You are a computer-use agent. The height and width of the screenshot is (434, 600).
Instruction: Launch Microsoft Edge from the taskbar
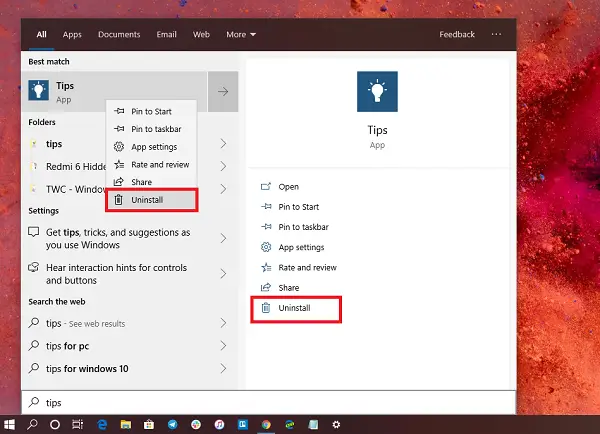[x=102, y=424]
